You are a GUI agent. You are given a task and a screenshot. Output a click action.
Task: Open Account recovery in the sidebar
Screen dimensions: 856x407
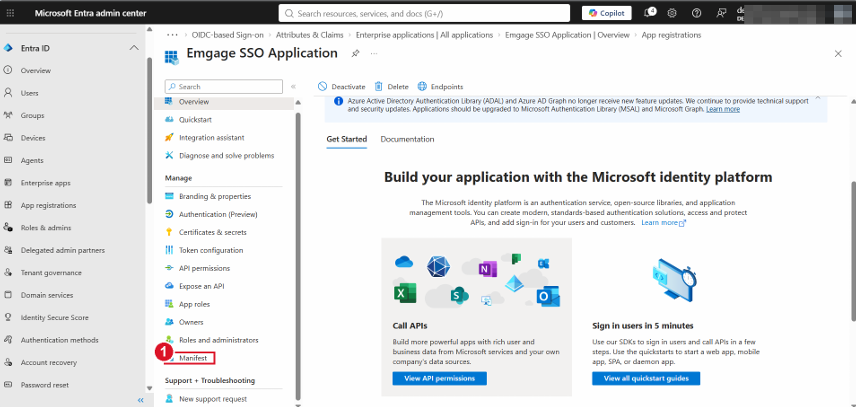[49, 362]
